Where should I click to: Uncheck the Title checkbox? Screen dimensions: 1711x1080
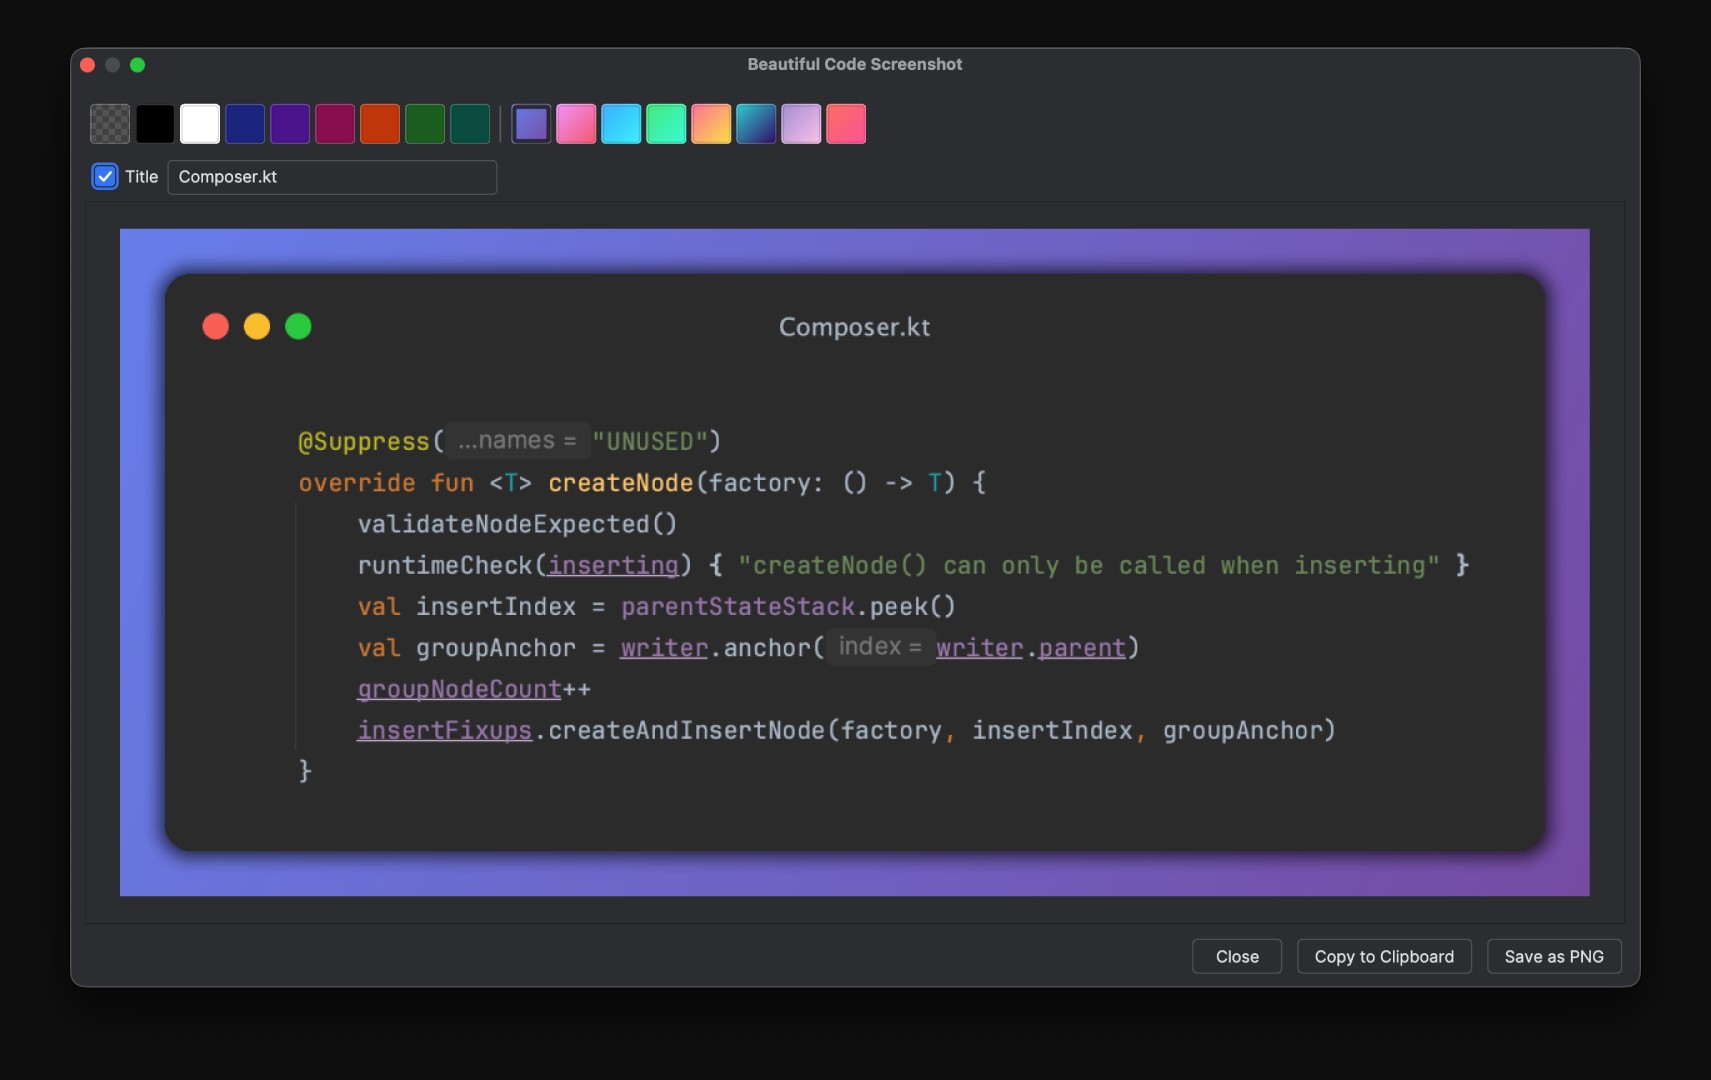point(104,176)
